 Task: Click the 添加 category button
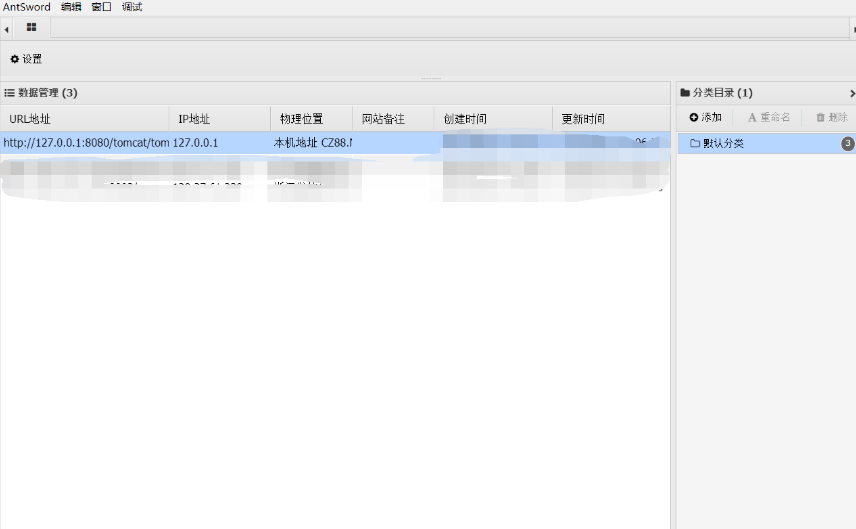[x=705, y=117]
